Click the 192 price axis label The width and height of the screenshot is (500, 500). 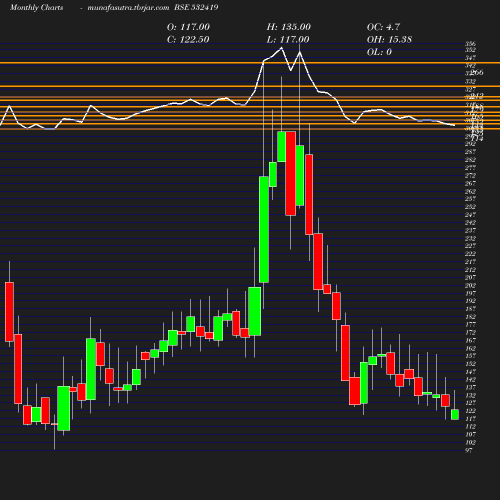[470, 301]
